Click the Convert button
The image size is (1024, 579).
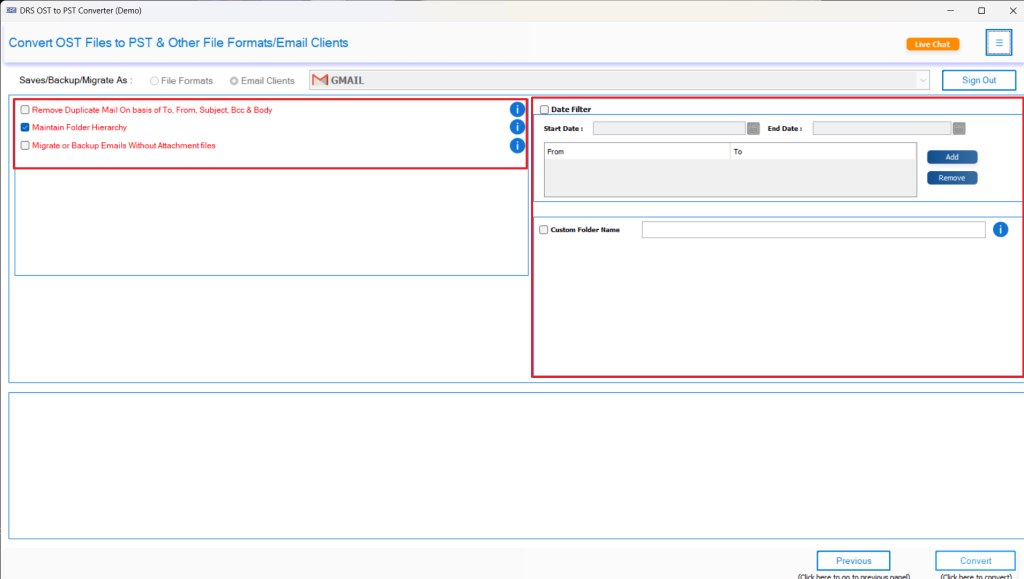(x=974, y=560)
